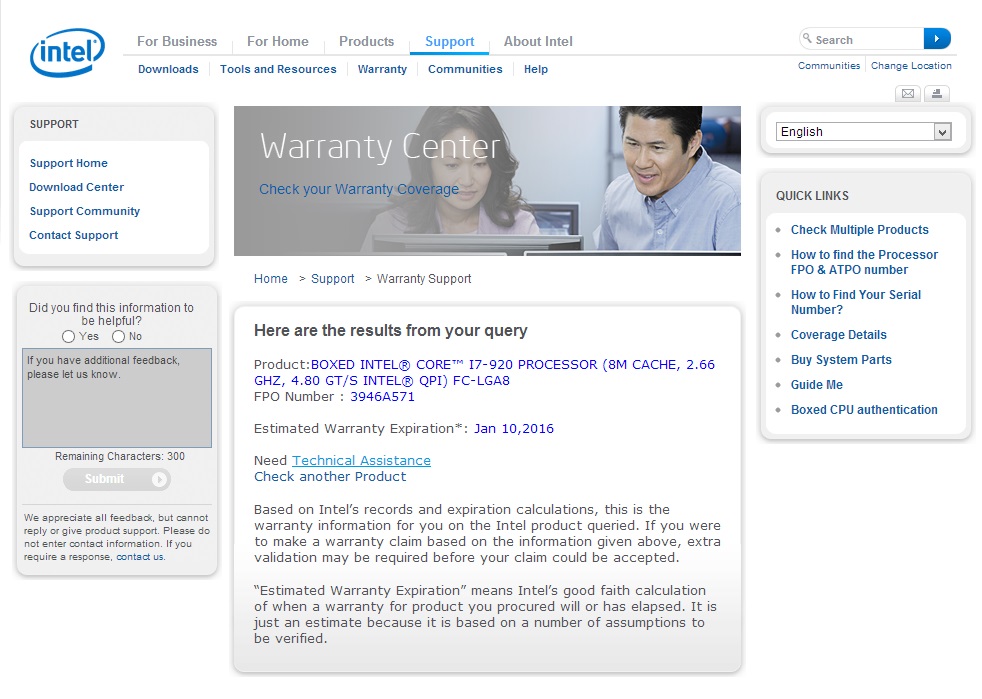Open How to find Processor FPO & ATPO number

point(864,262)
